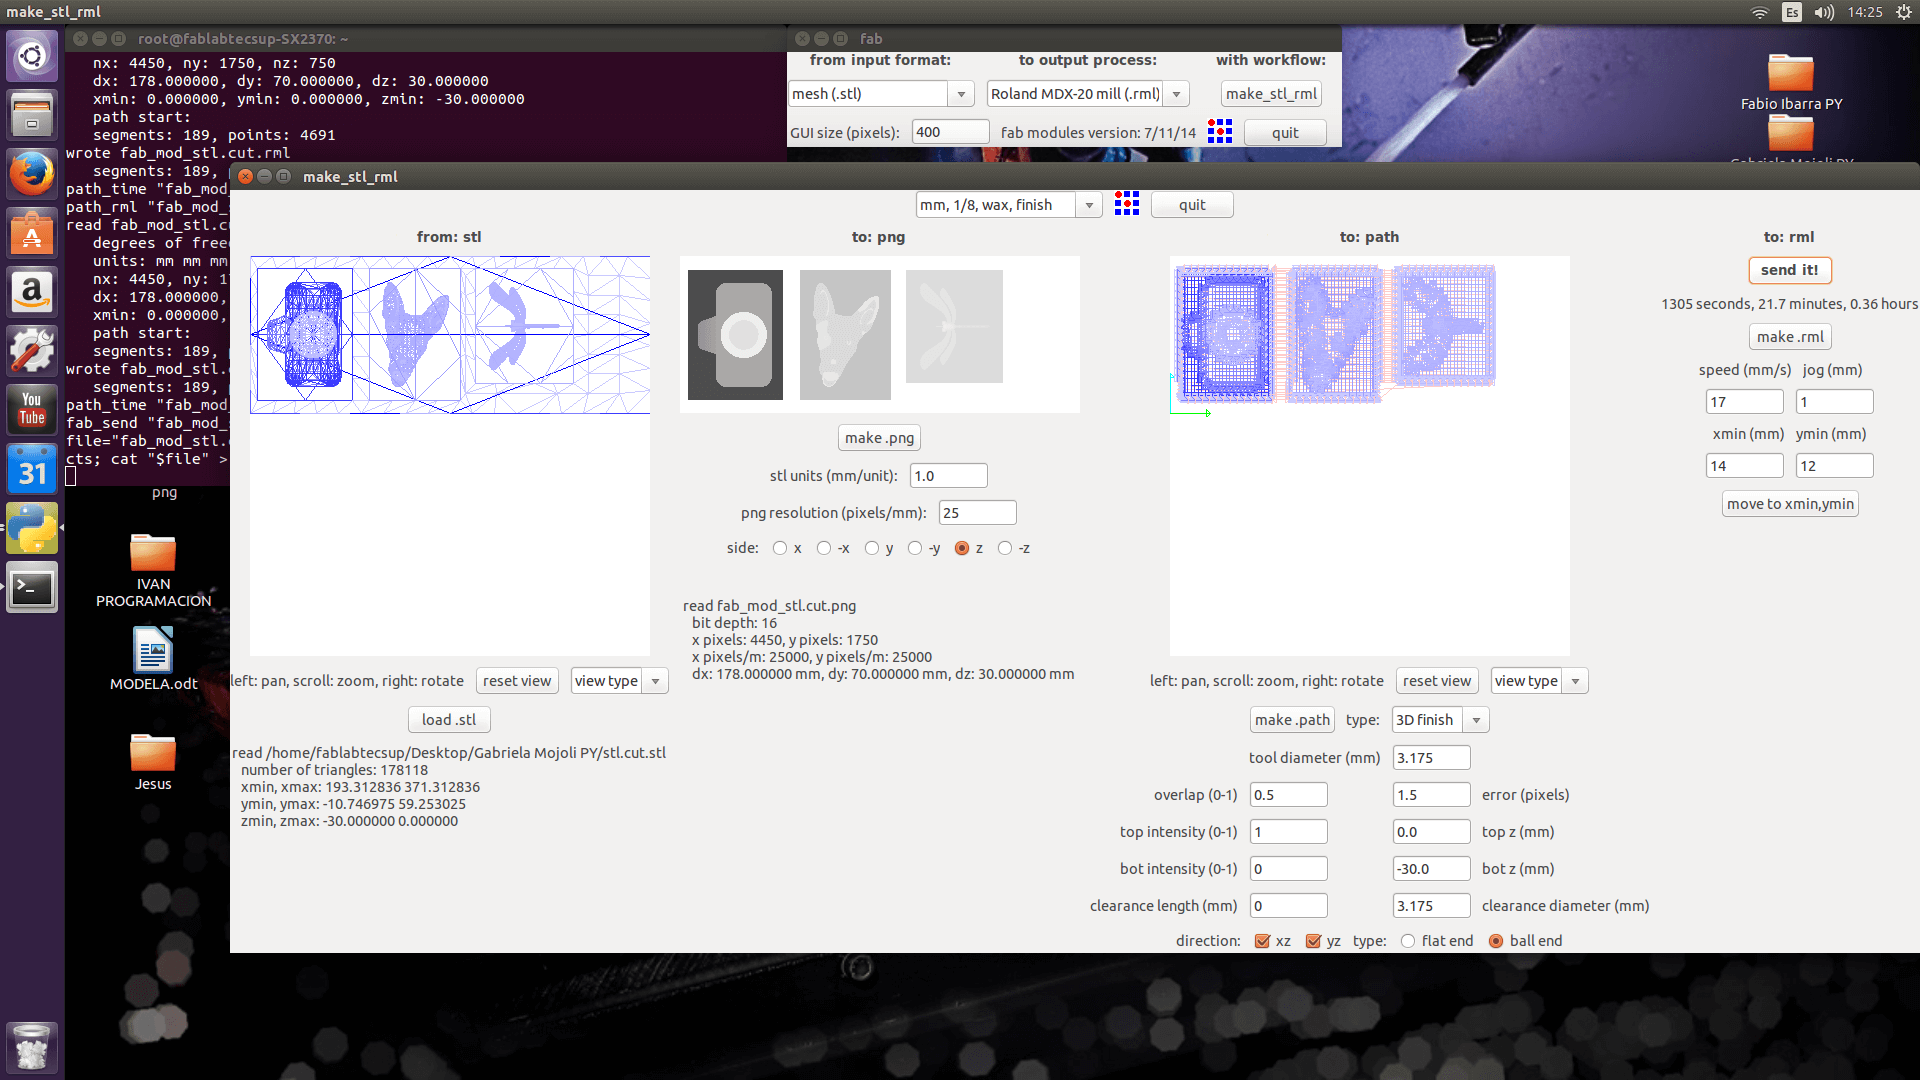Click the make .path button
This screenshot has height=1080, width=1920.
tap(1292, 720)
